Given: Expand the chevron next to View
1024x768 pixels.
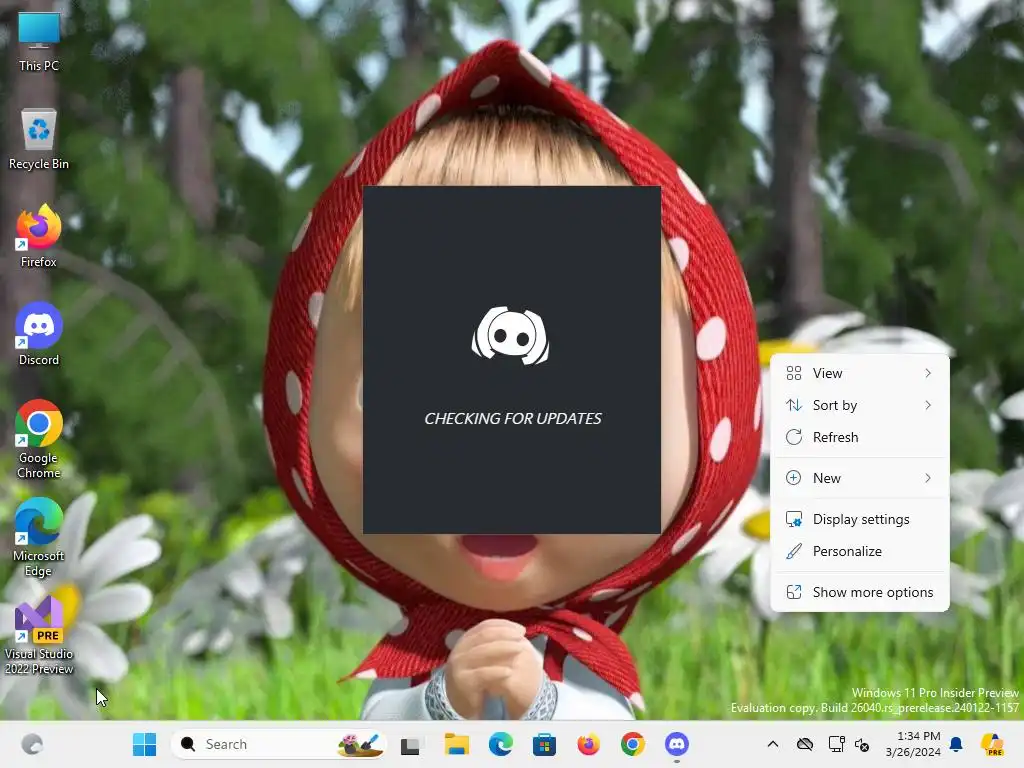Looking at the screenshot, I should pyautogui.click(x=928, y=373).
